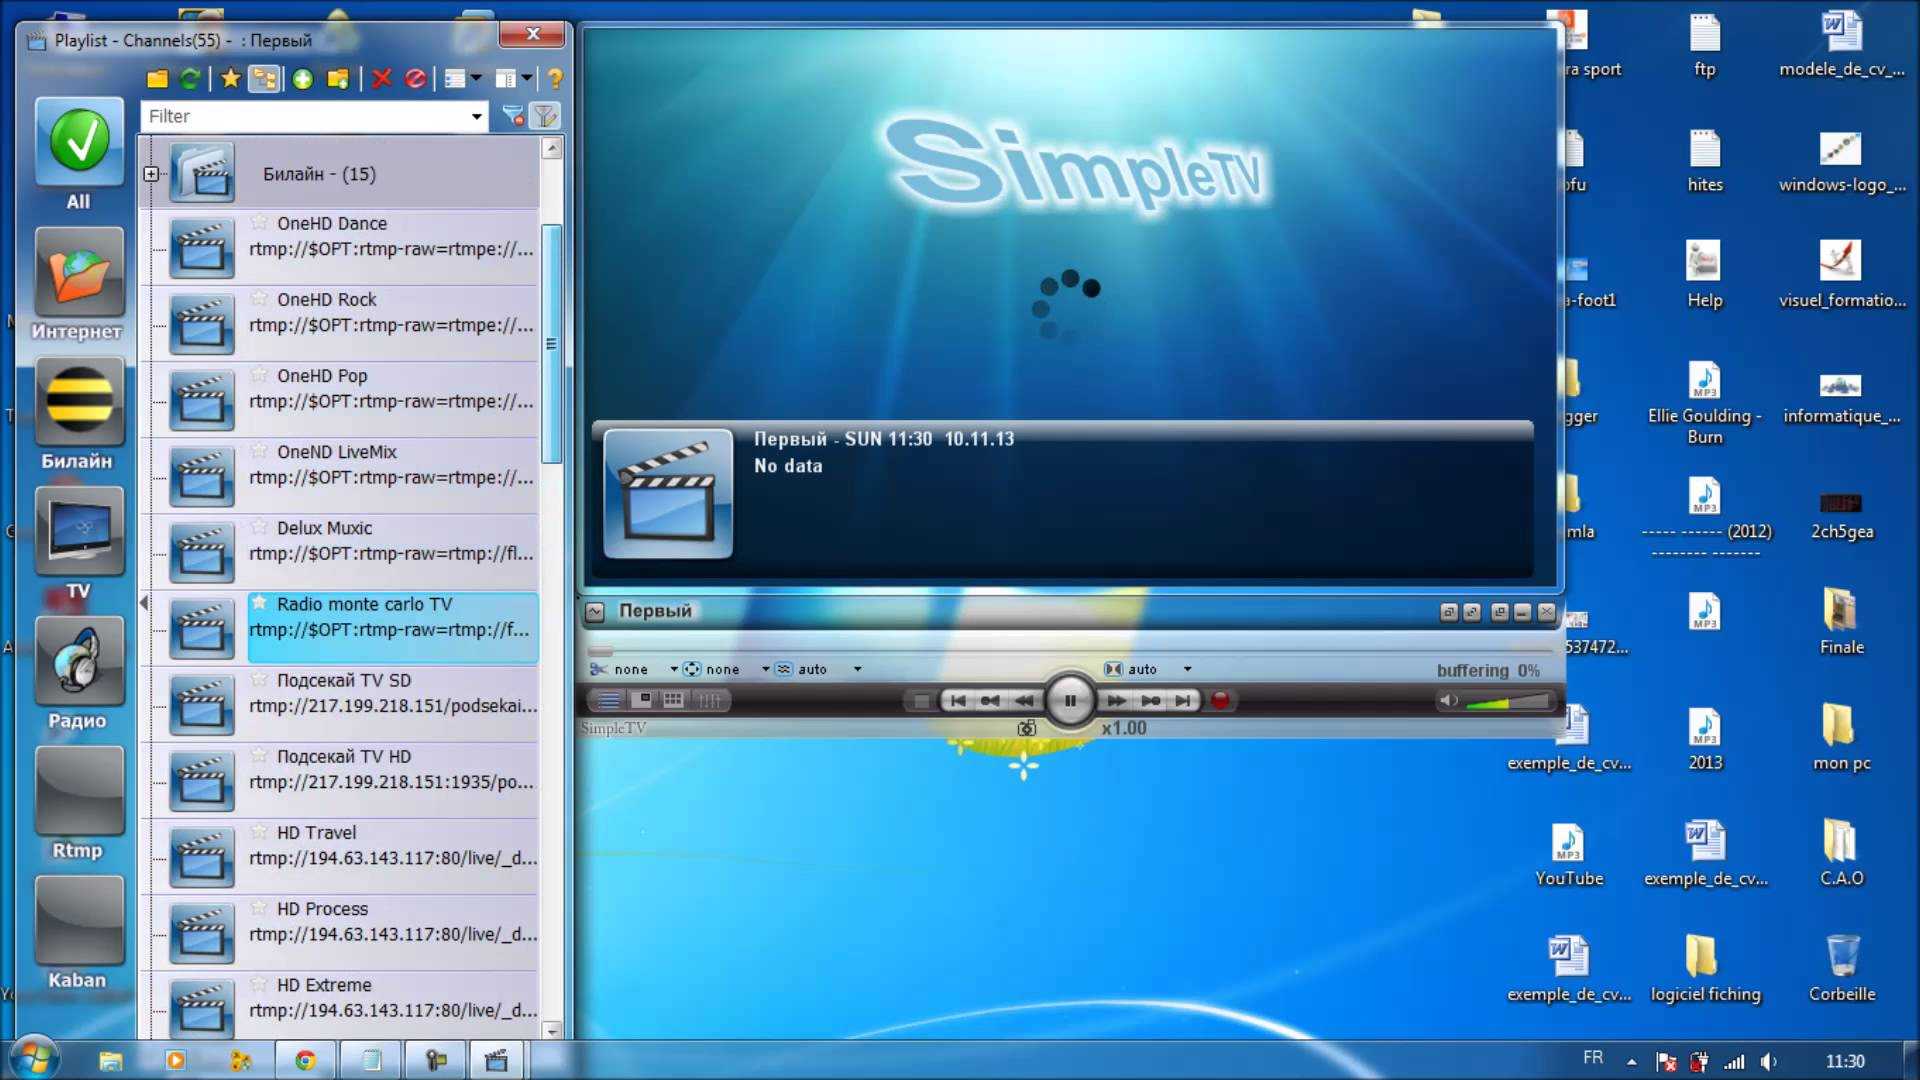Expand the Билайн - (15) group
Screen dimensions: 1920x1080
coord(151,174)
